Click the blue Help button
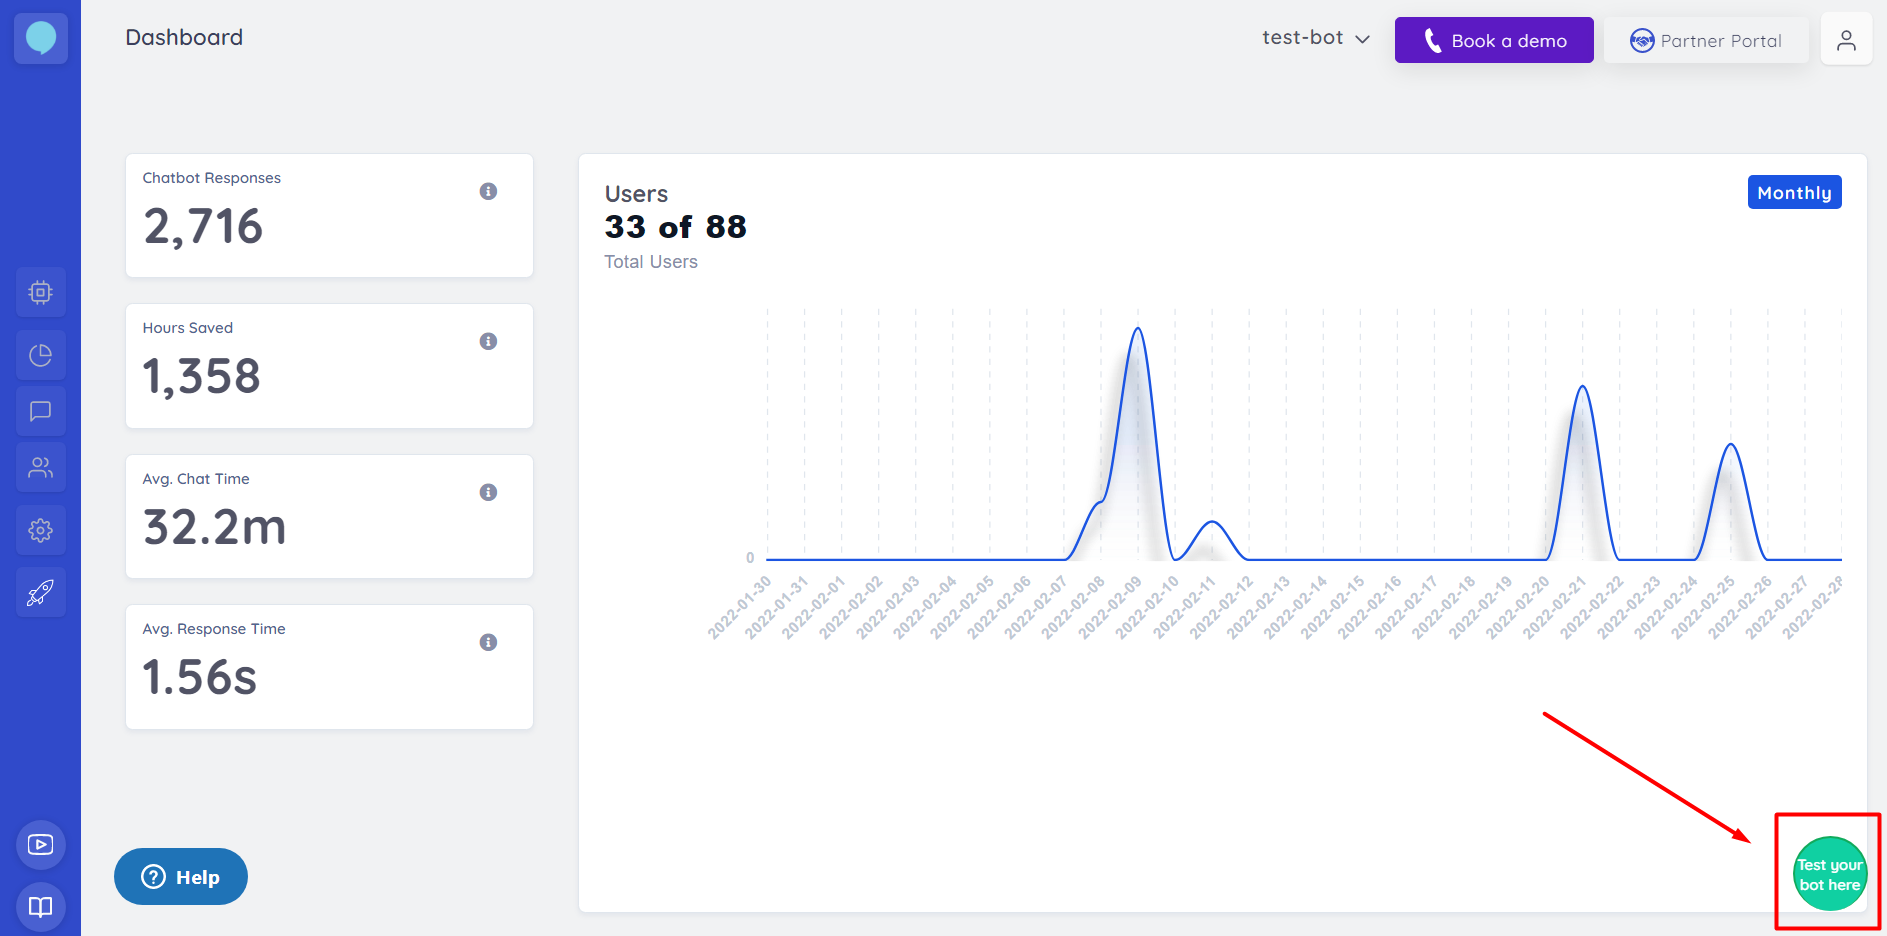 tap(181, 877)
